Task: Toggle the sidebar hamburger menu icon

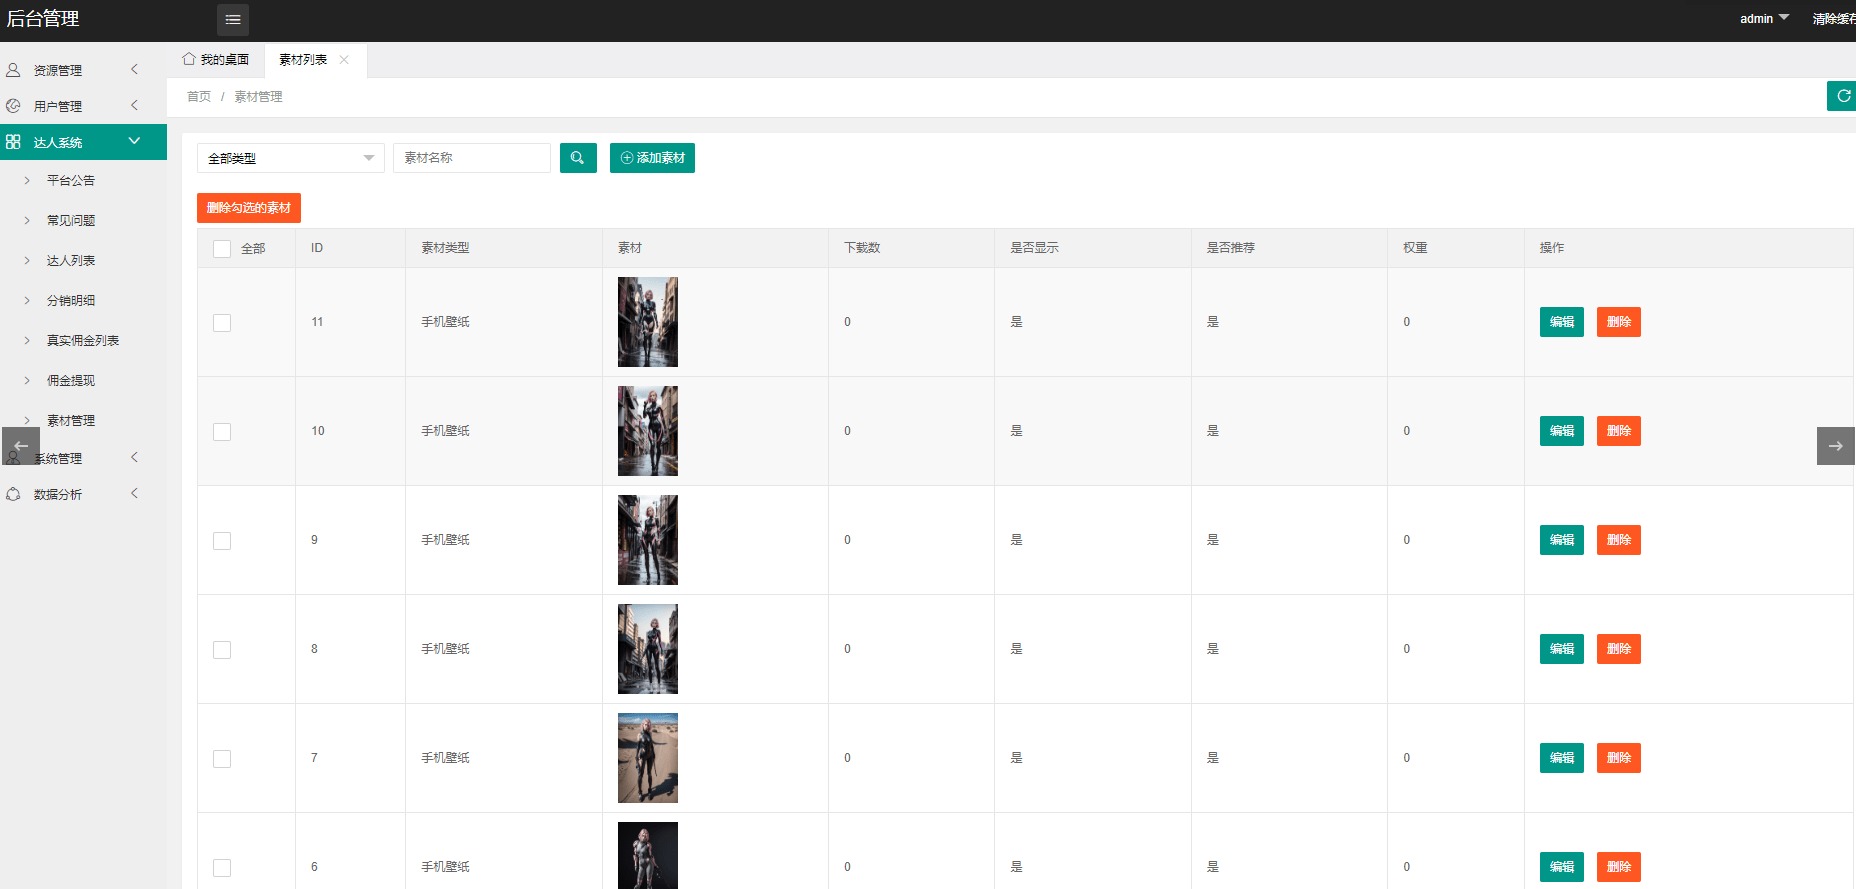Action: click(x=233, y=19)
